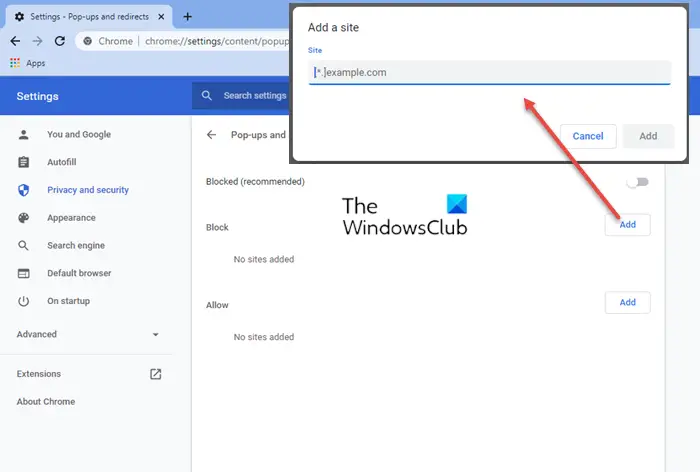Click the Search settings magnifier icon
The image size is (700, 472).
206,96
